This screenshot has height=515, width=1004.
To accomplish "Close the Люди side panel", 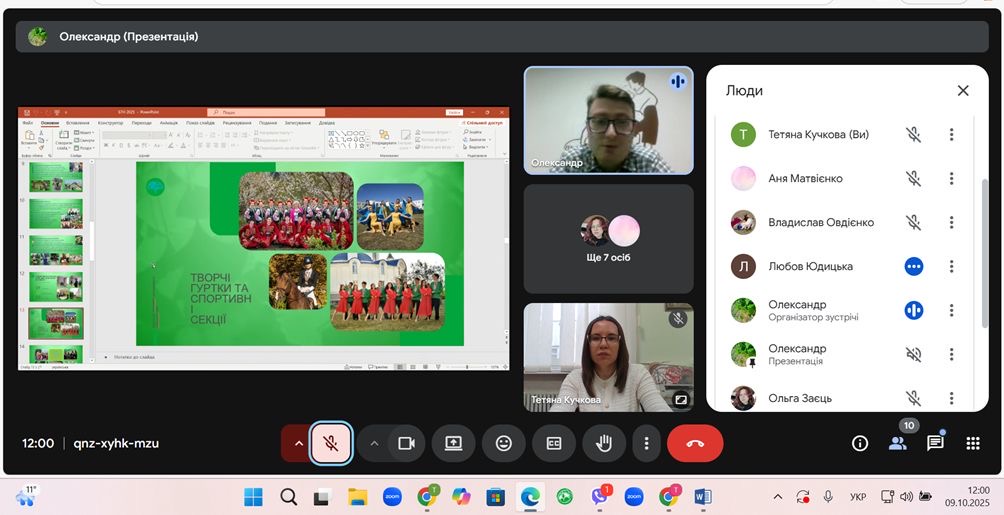I will coord(963,91).
